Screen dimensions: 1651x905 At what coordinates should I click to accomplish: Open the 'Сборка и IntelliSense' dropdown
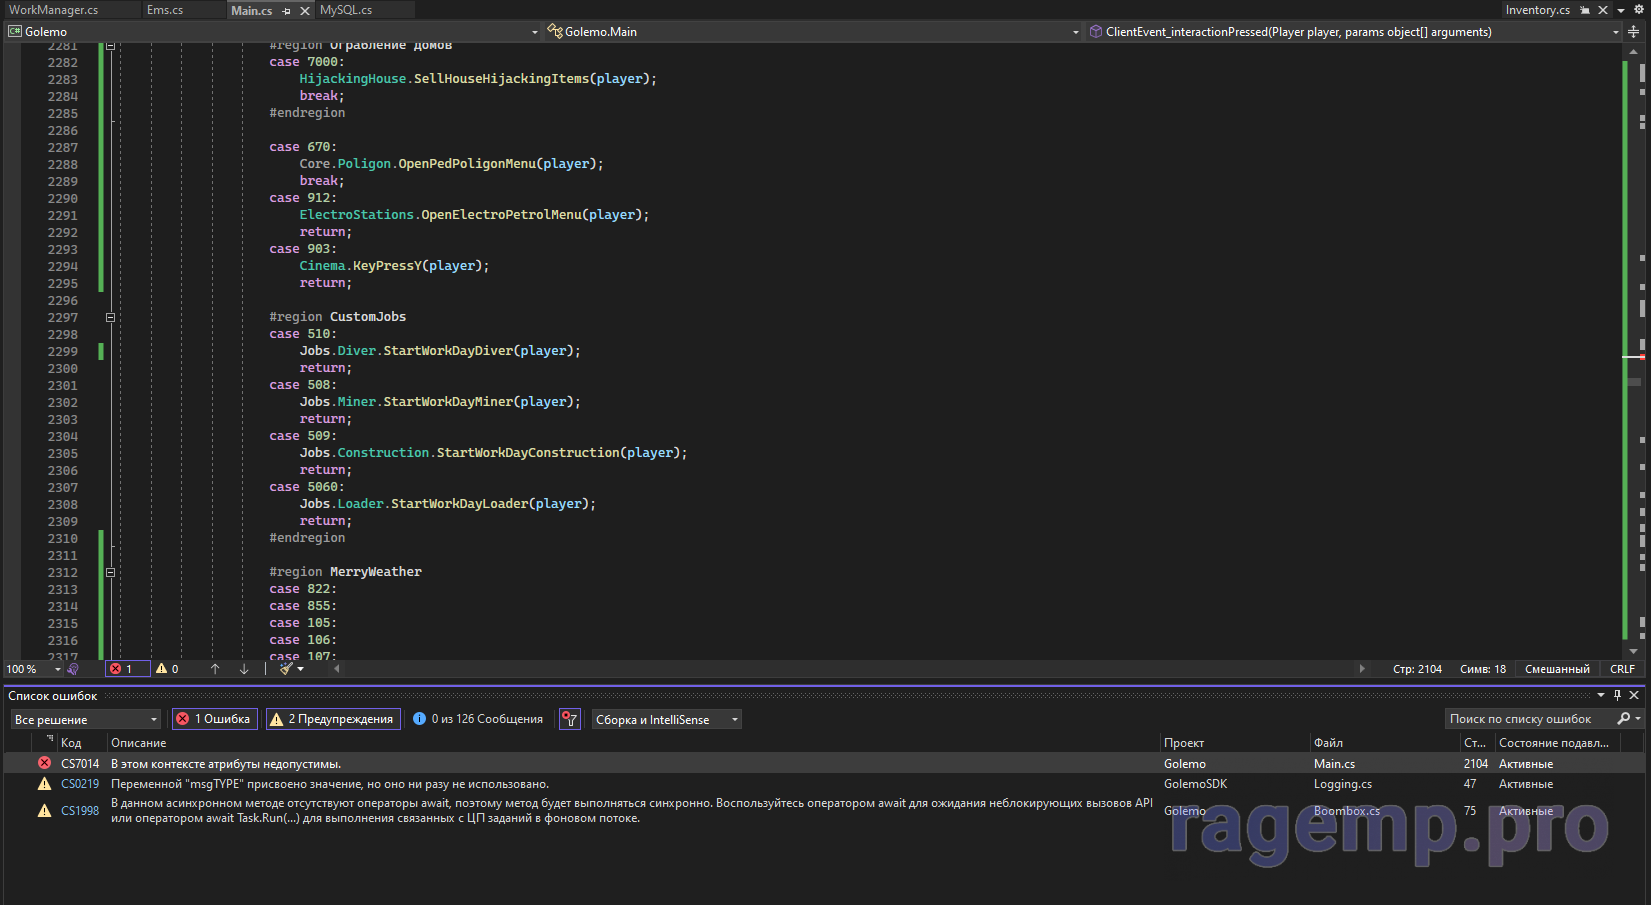(666, 720)
